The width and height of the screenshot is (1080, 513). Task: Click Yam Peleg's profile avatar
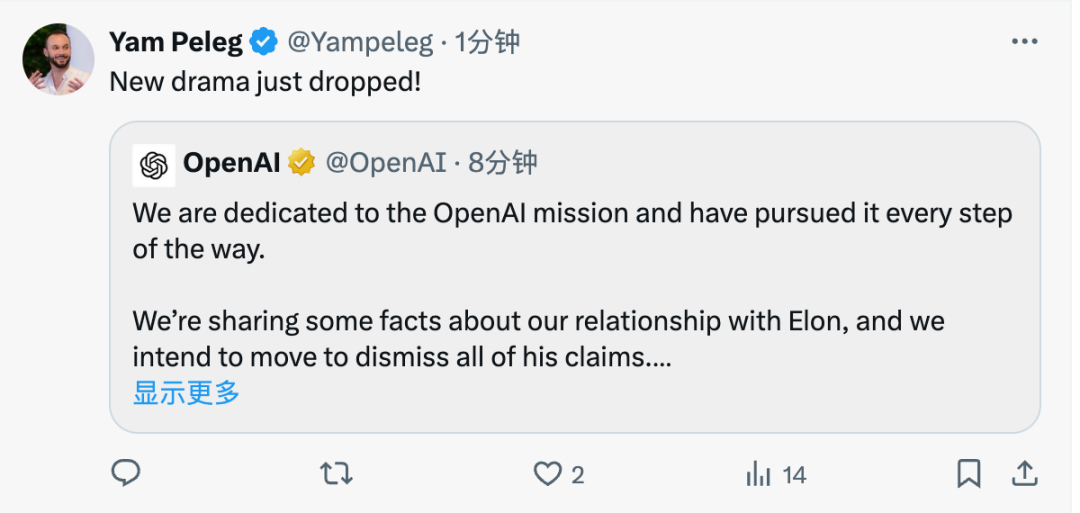[59, 60]
